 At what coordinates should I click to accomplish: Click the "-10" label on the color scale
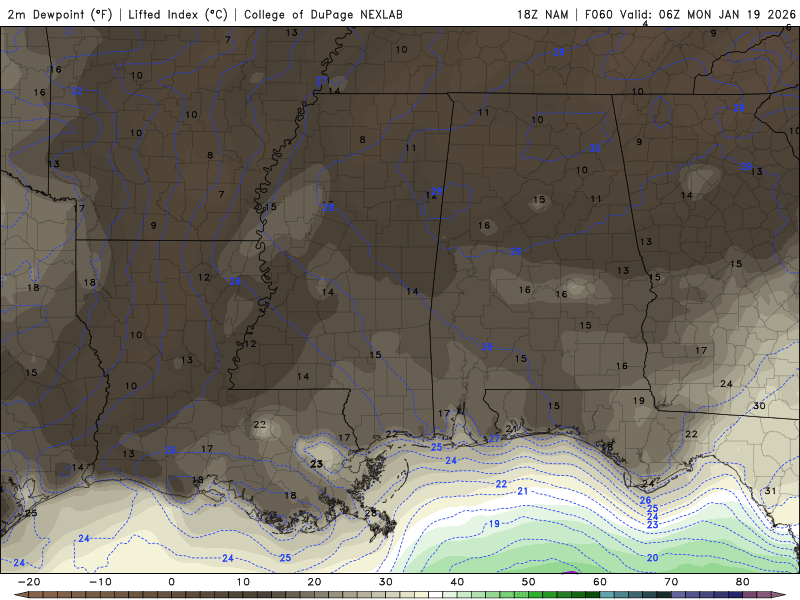coord(100,582)
